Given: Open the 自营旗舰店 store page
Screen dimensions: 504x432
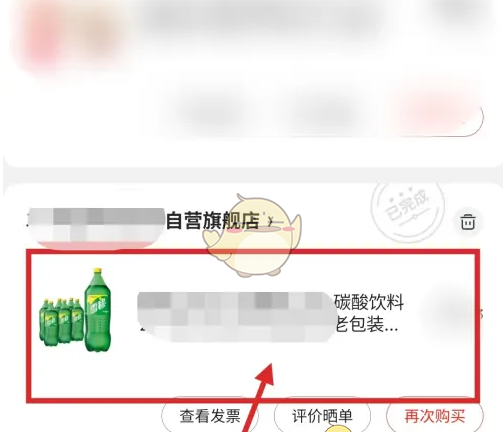Looking at the screenshot, I should click(212, 220).
